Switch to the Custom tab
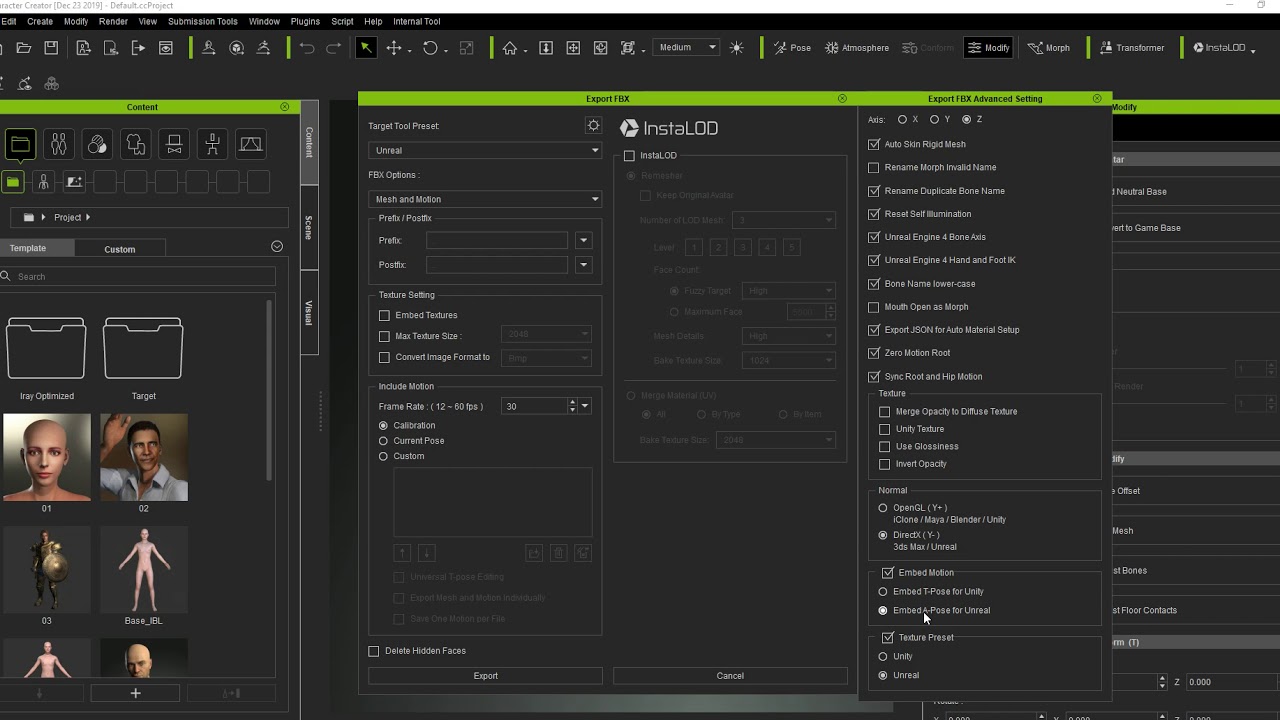 (x=120, y=249)
